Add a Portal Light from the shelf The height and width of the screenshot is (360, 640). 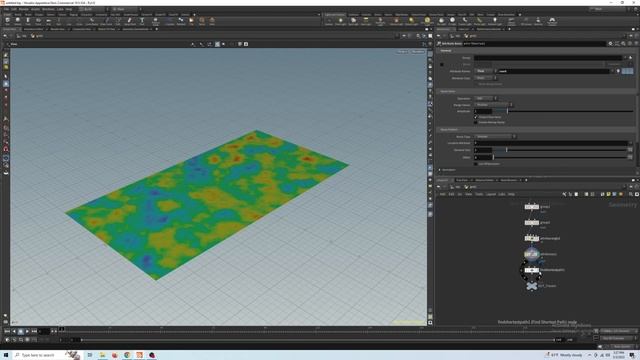pyautogui.click(x=480, y=21)
